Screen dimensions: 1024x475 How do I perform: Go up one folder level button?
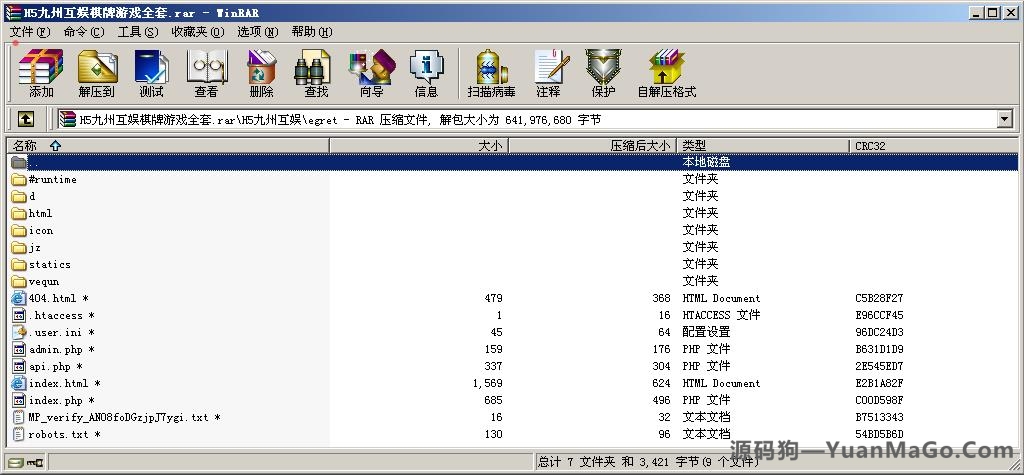pyautogui.click(x=25, y=119)
